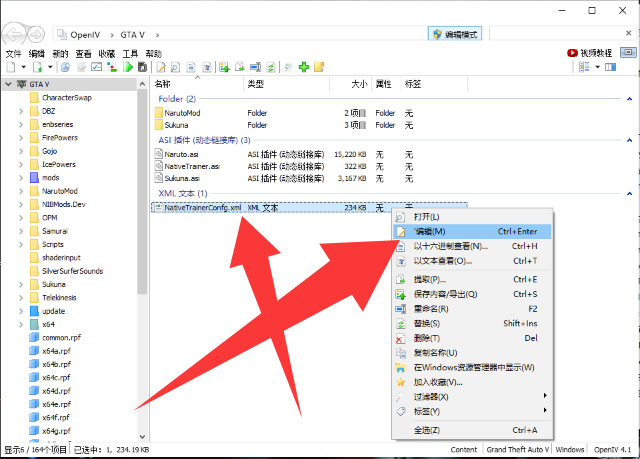Choose 加入收藏(V) in context menu
Viewport: 640px width, 459px height.
click(472, 382)
